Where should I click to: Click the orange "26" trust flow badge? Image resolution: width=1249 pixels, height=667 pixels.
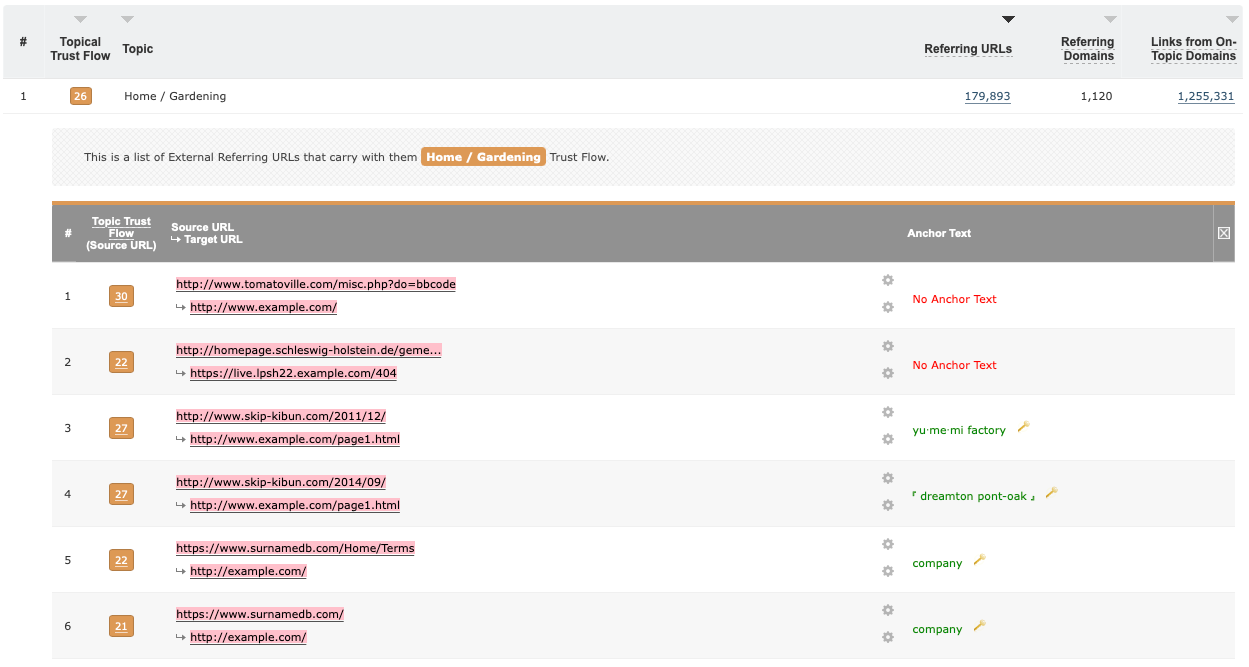[x=80, y=96]
